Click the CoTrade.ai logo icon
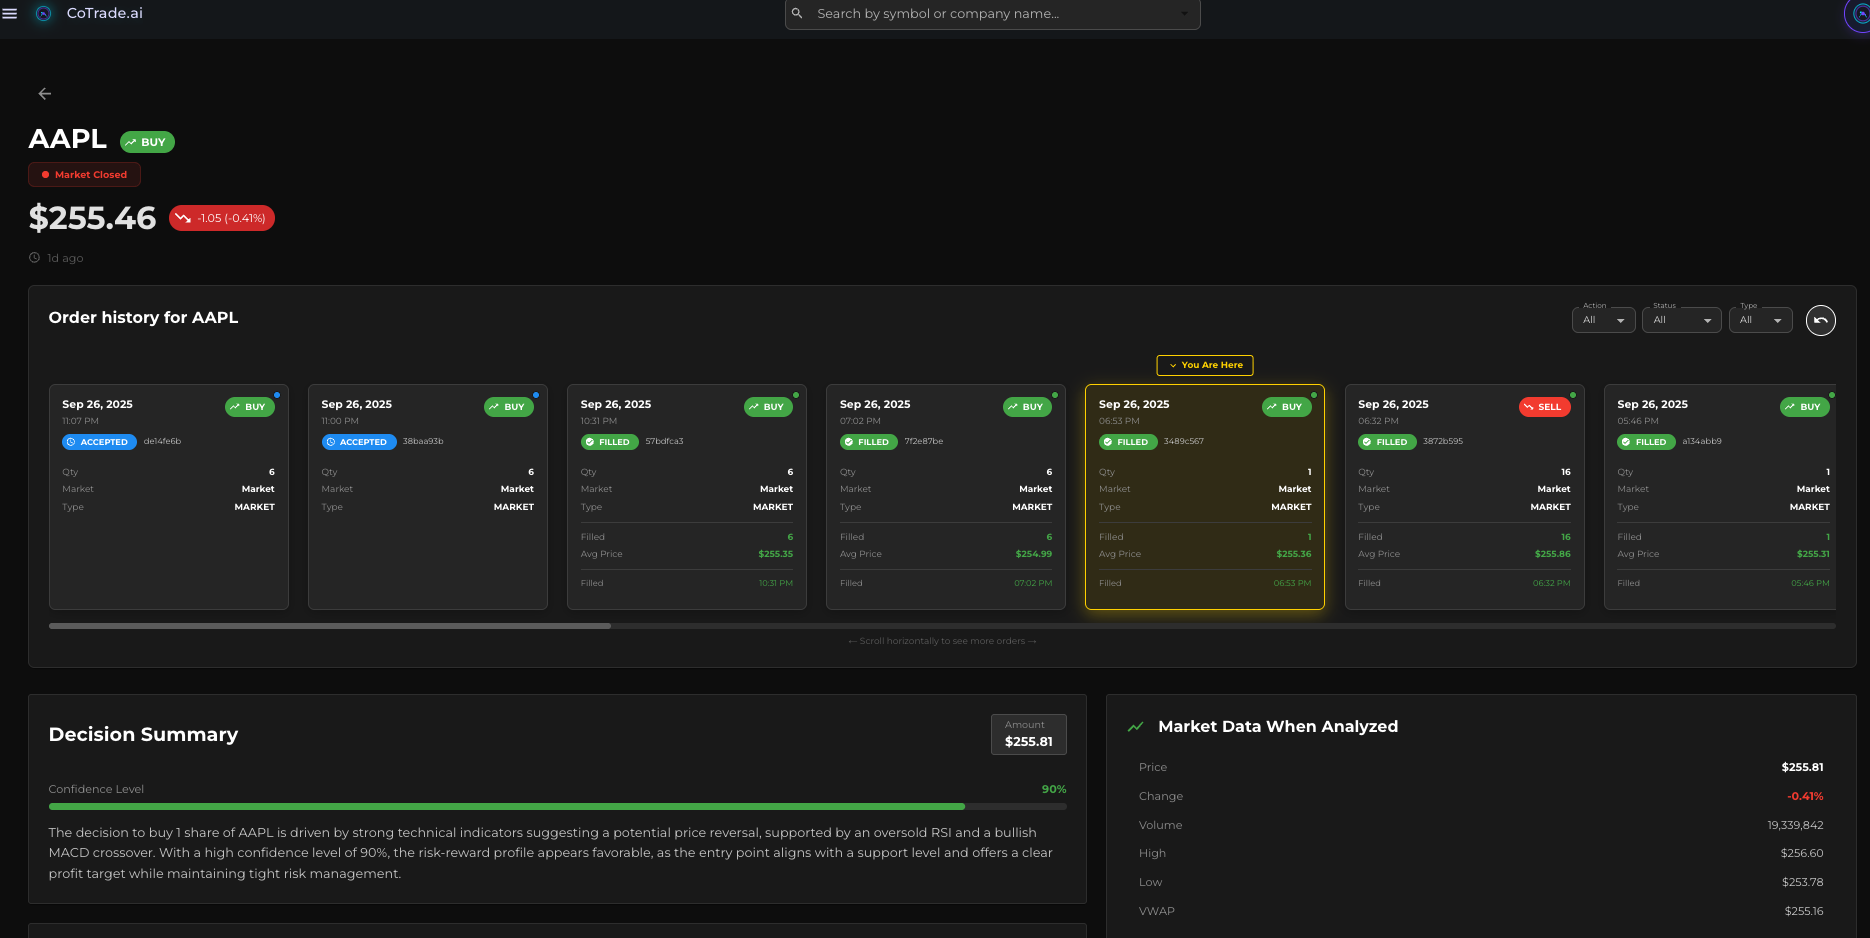Viewport: 1870px width, 938px height. (43, 14)
